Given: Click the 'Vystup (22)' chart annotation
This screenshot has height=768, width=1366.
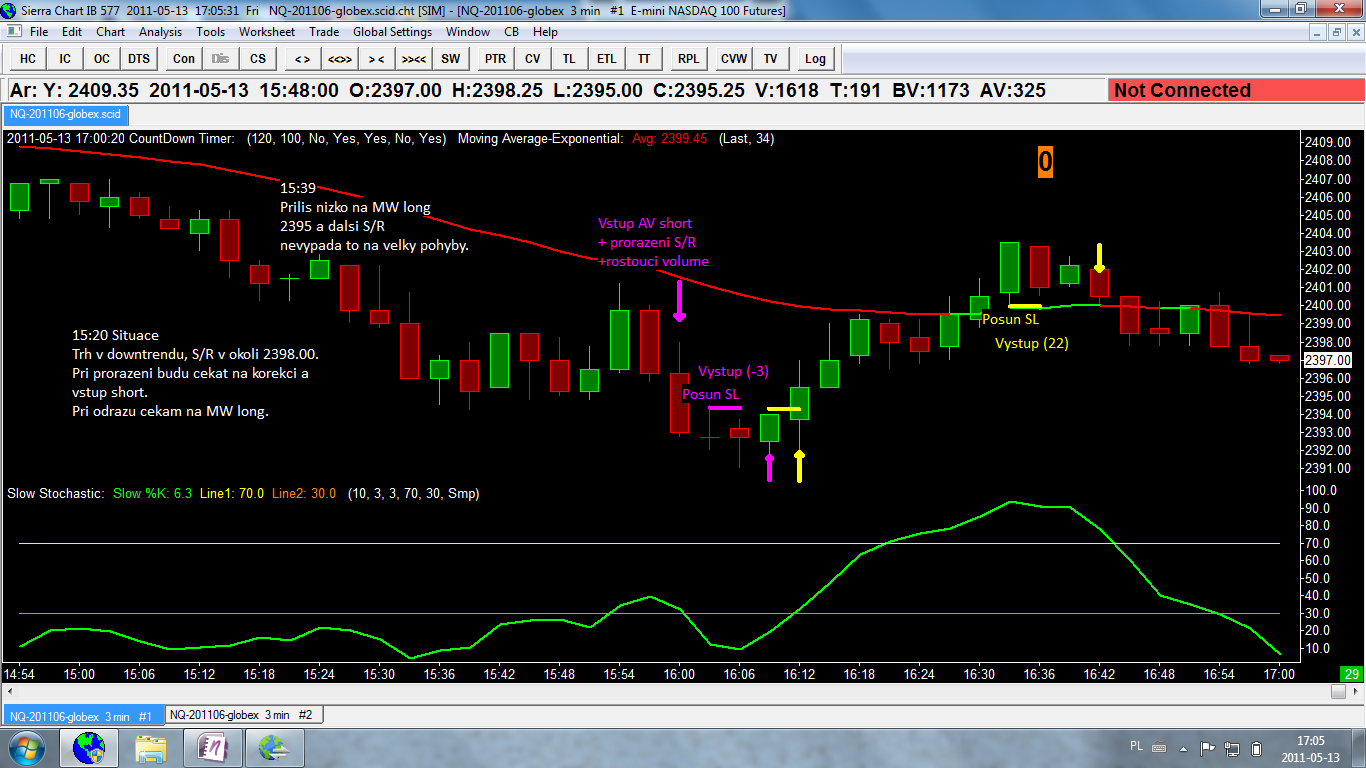Looking at the screenshot, I should click(x=1032, y=343).
